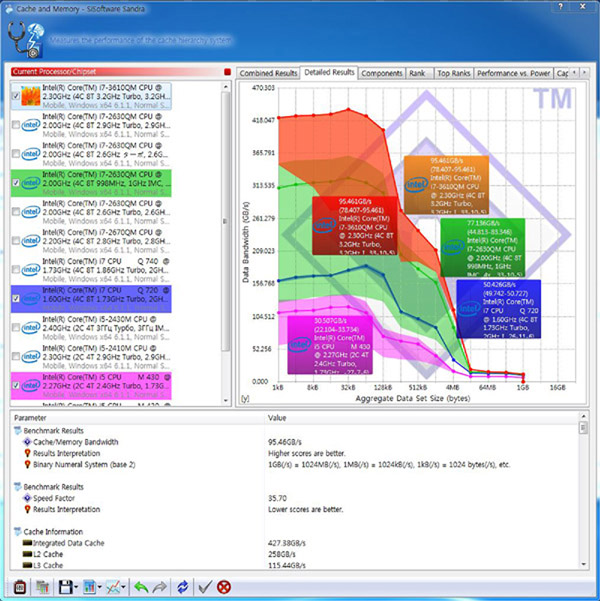The image size is (600, 601).
Task: Switch to the Top Ranks tab
Action: pyautogui.click(x=454, y=73)
